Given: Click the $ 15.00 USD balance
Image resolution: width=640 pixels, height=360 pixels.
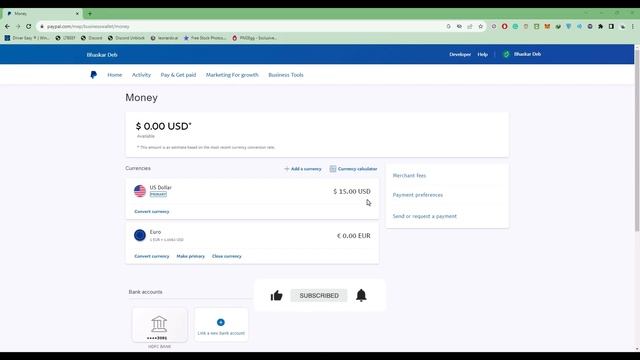Looking at the screenshot, I should point(352,191).
